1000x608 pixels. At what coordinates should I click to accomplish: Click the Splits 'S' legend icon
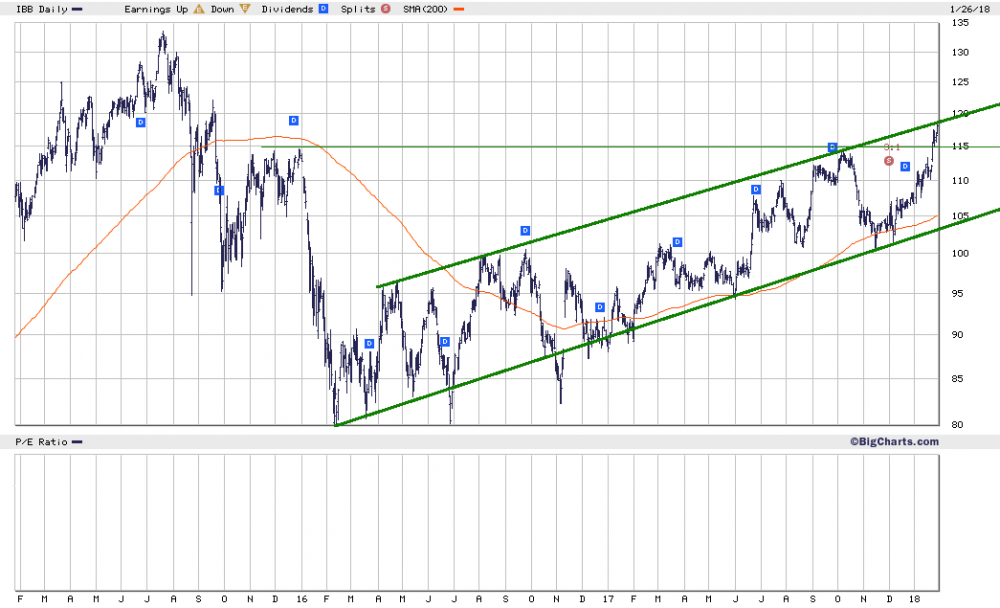point(386,9)
